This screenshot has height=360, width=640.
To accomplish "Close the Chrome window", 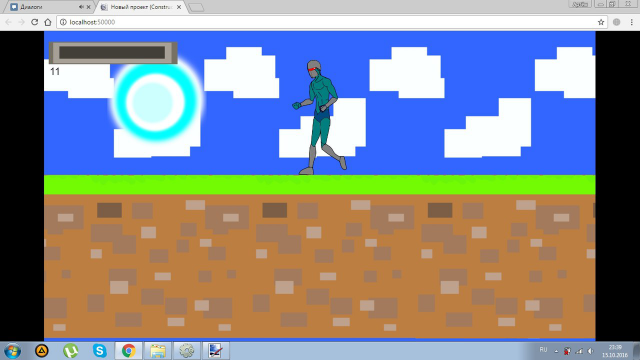I will pos(628,4).
